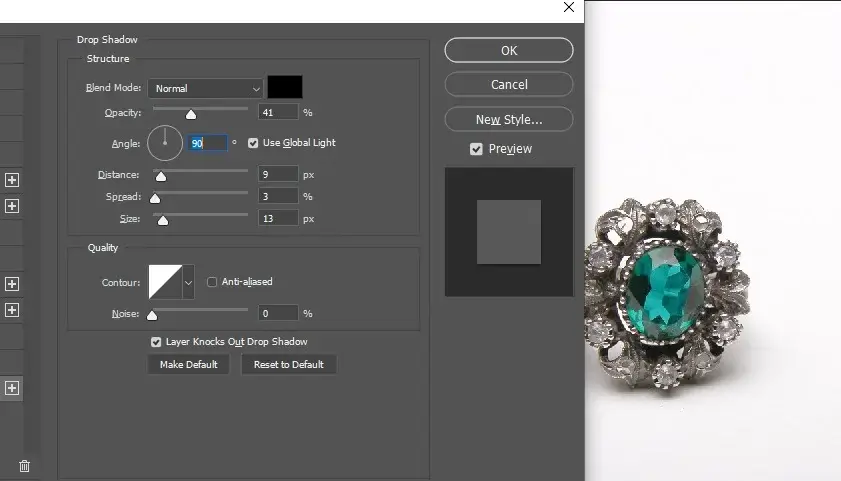Delete the effect with the trash icon

(x=24, y=466)
